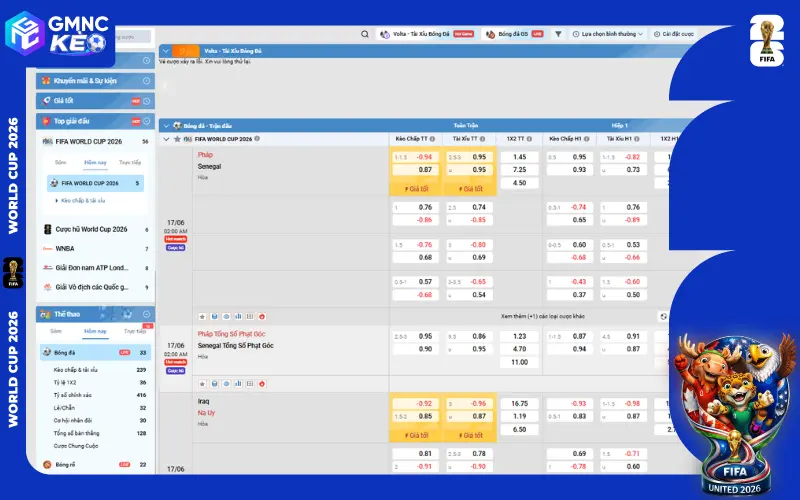Open Cơ hội nhân đôi market list
This screenshot has height=500, width=800.
pos(99,421)
